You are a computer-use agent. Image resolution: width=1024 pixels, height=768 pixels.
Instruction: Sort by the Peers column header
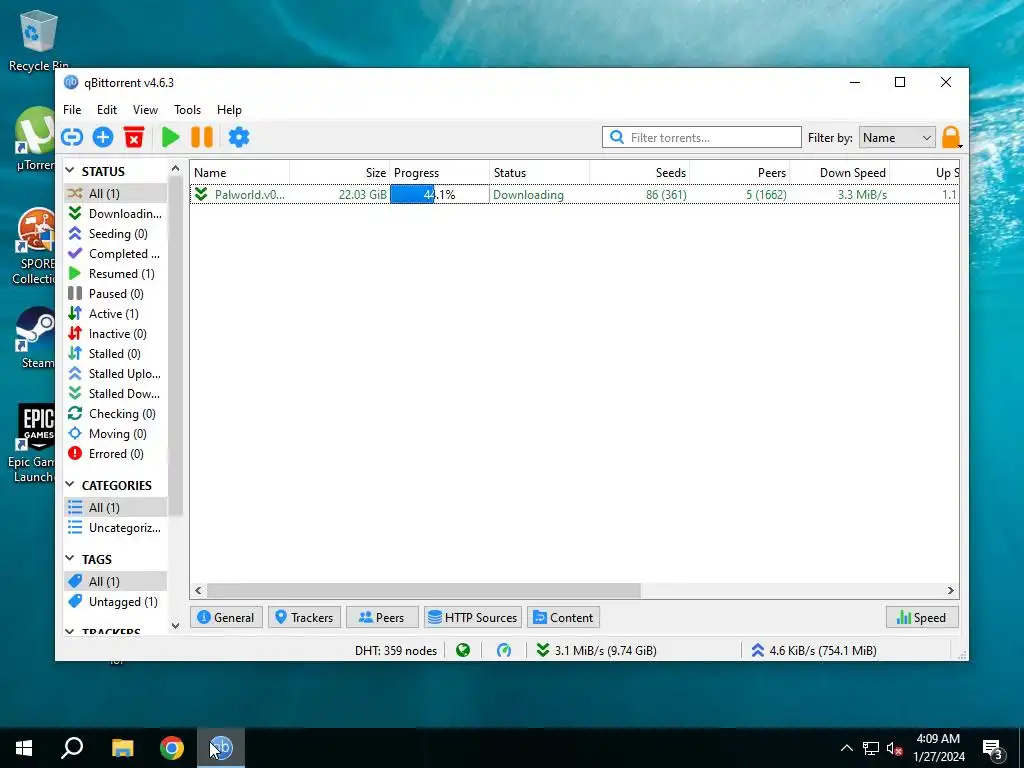740,172
